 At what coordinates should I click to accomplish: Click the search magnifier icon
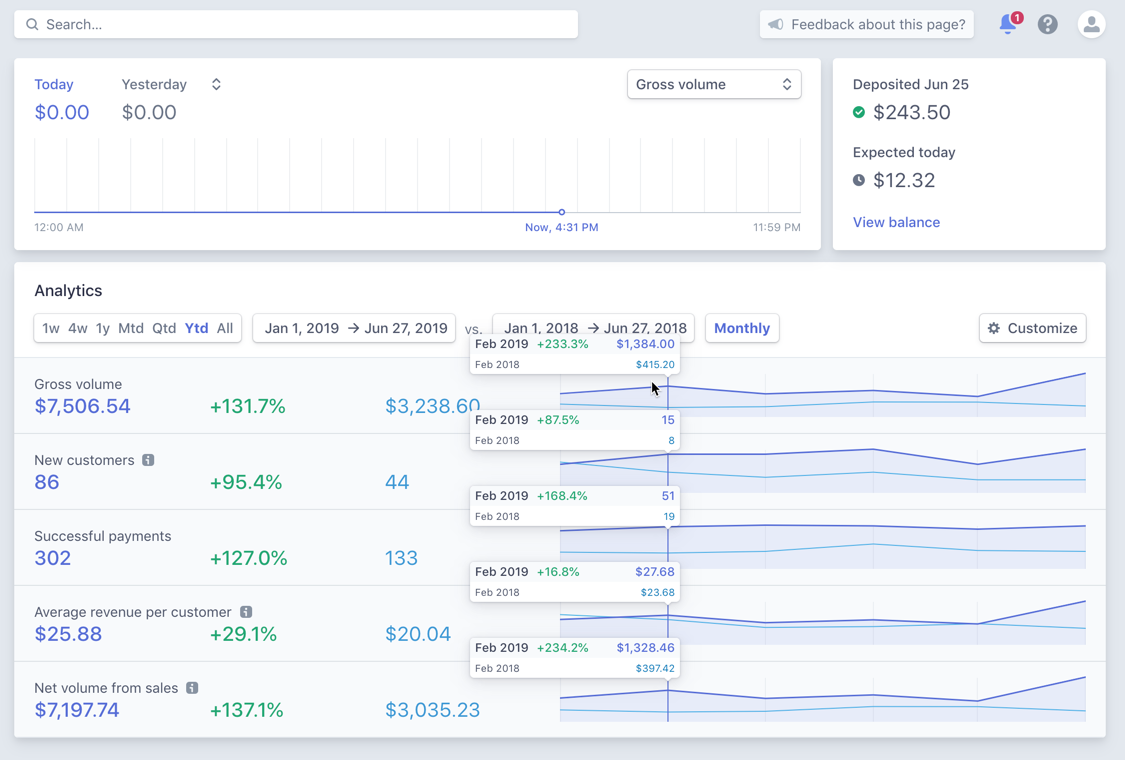coord(32,24)
